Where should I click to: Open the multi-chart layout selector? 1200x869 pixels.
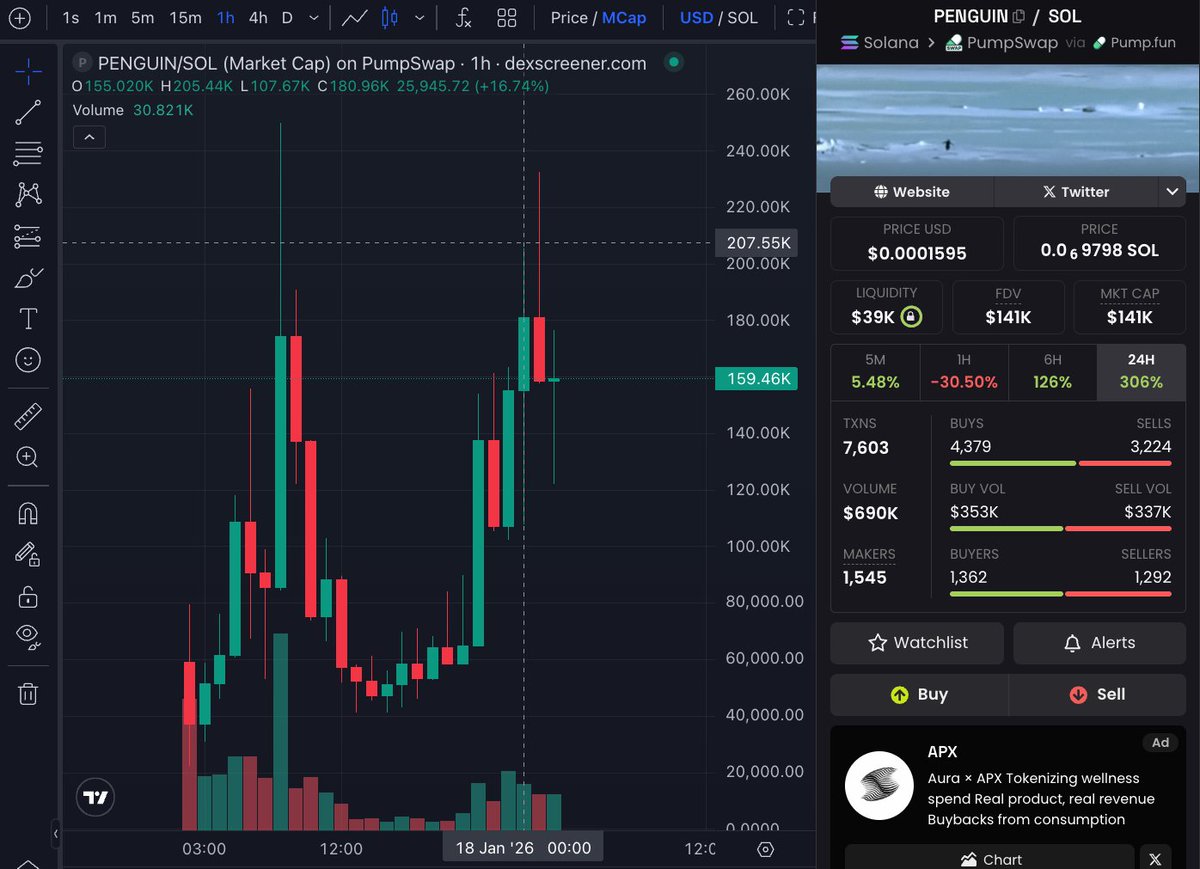(x=507, y=17)
